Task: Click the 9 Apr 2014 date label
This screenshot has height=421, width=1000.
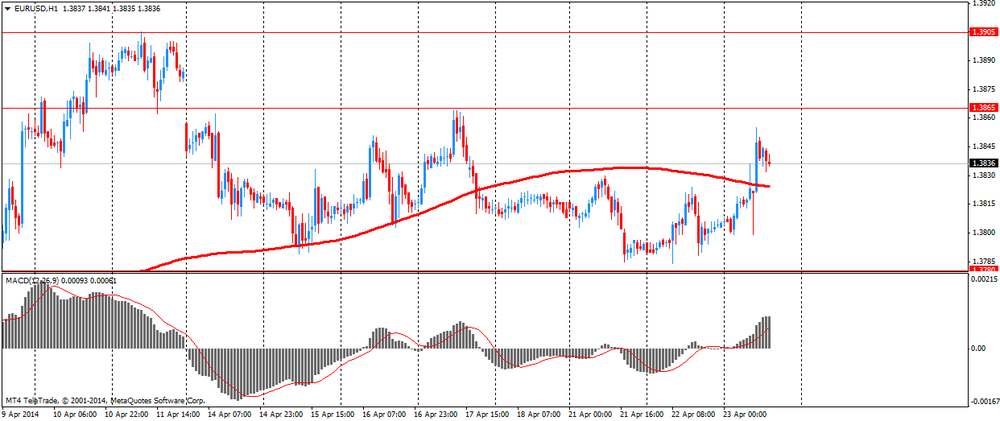Action: (20, 412)
